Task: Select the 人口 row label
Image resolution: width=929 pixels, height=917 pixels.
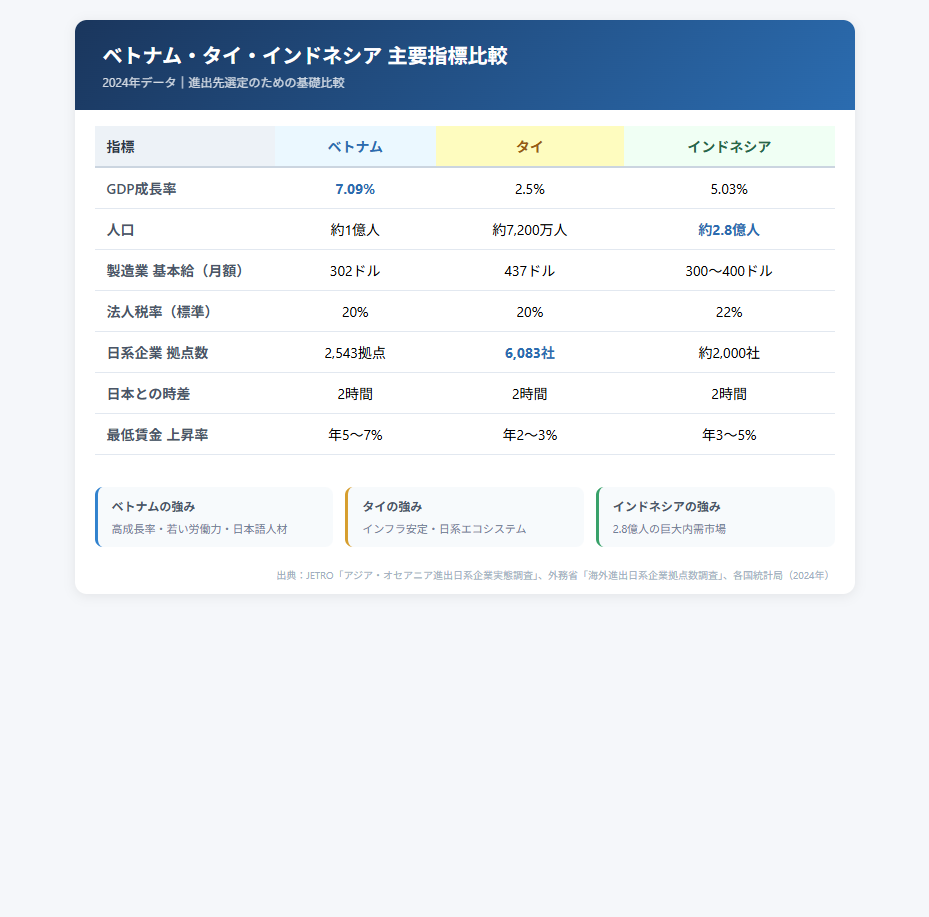Action: click(121, 230)
